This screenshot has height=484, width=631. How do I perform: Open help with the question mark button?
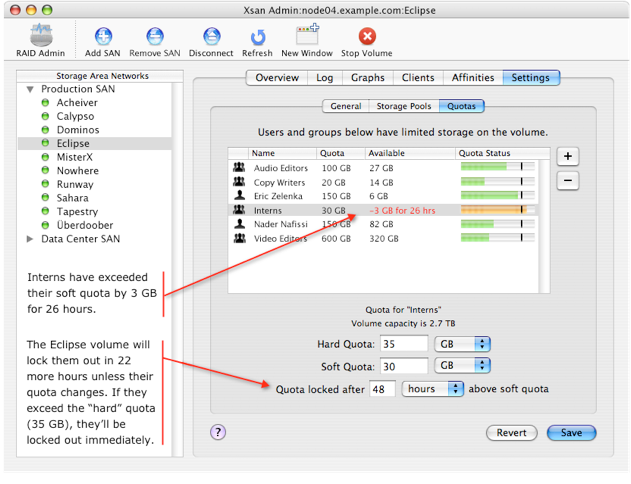point(218,432)
